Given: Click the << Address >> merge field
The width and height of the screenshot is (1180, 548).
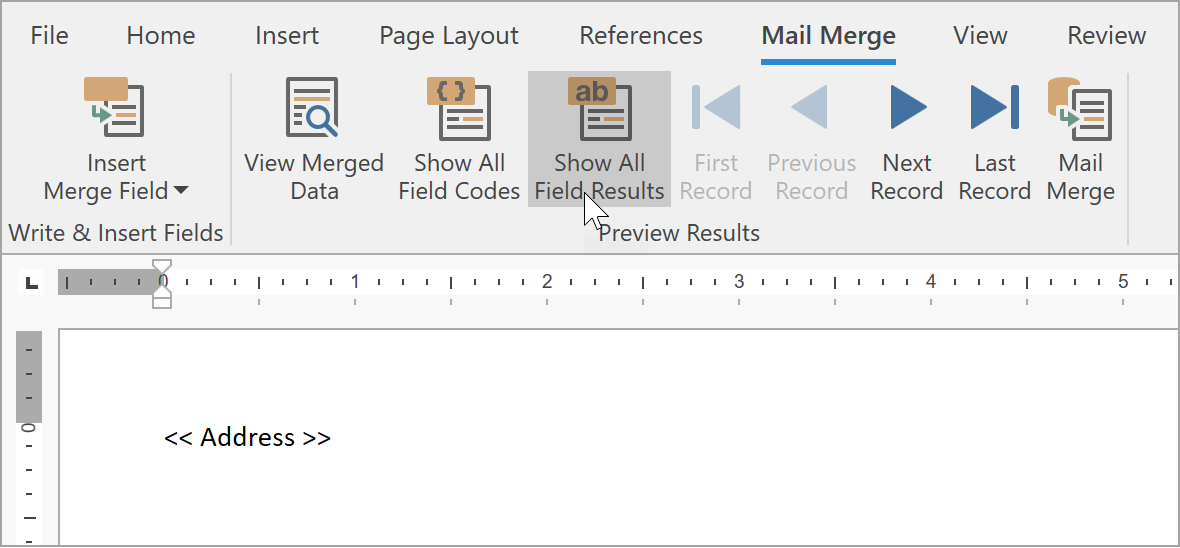Looking at the screenshot, I should 247,438.
